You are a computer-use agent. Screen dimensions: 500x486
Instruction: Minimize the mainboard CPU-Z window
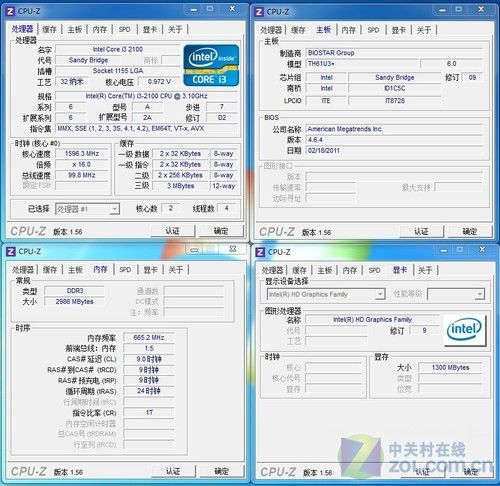click(442, 10)
